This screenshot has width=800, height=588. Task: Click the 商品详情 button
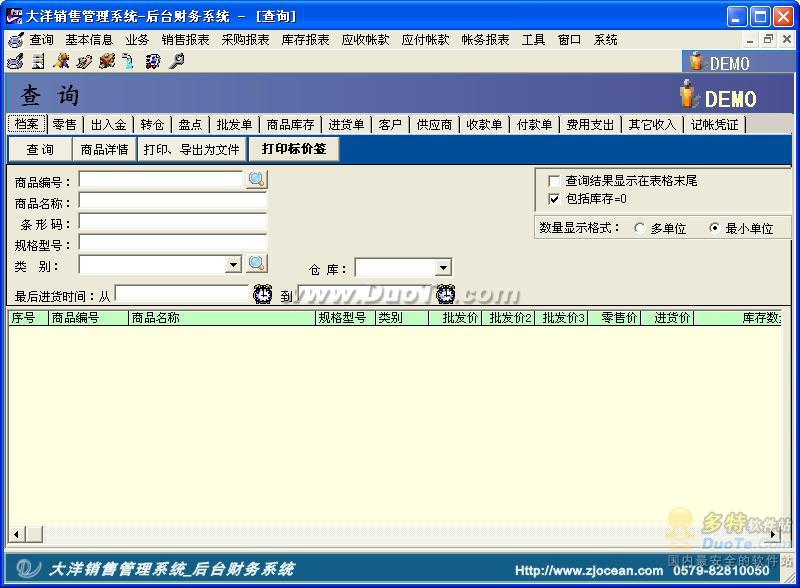(x=105, y=149)
